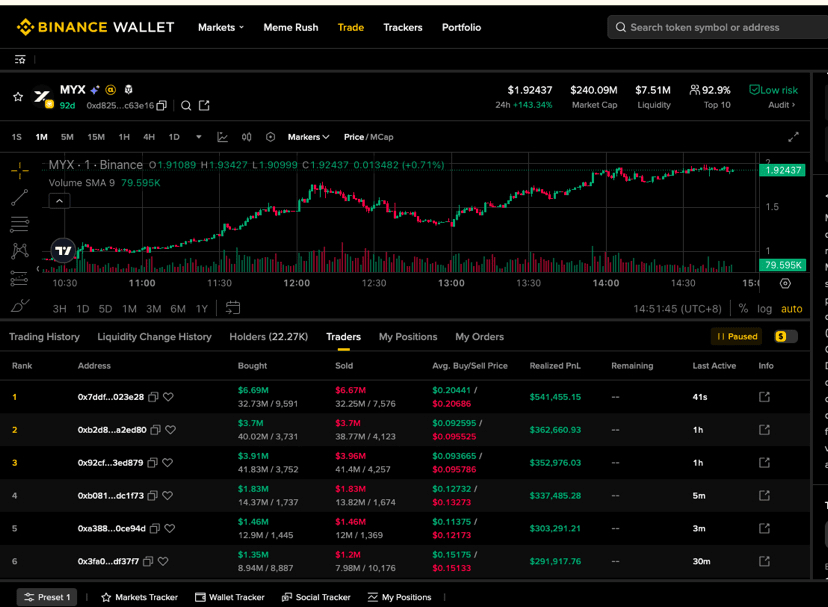This screenshot has width=828, height=607.
Task: Expand the Markets menu dropdown
Action: [221, 27]
